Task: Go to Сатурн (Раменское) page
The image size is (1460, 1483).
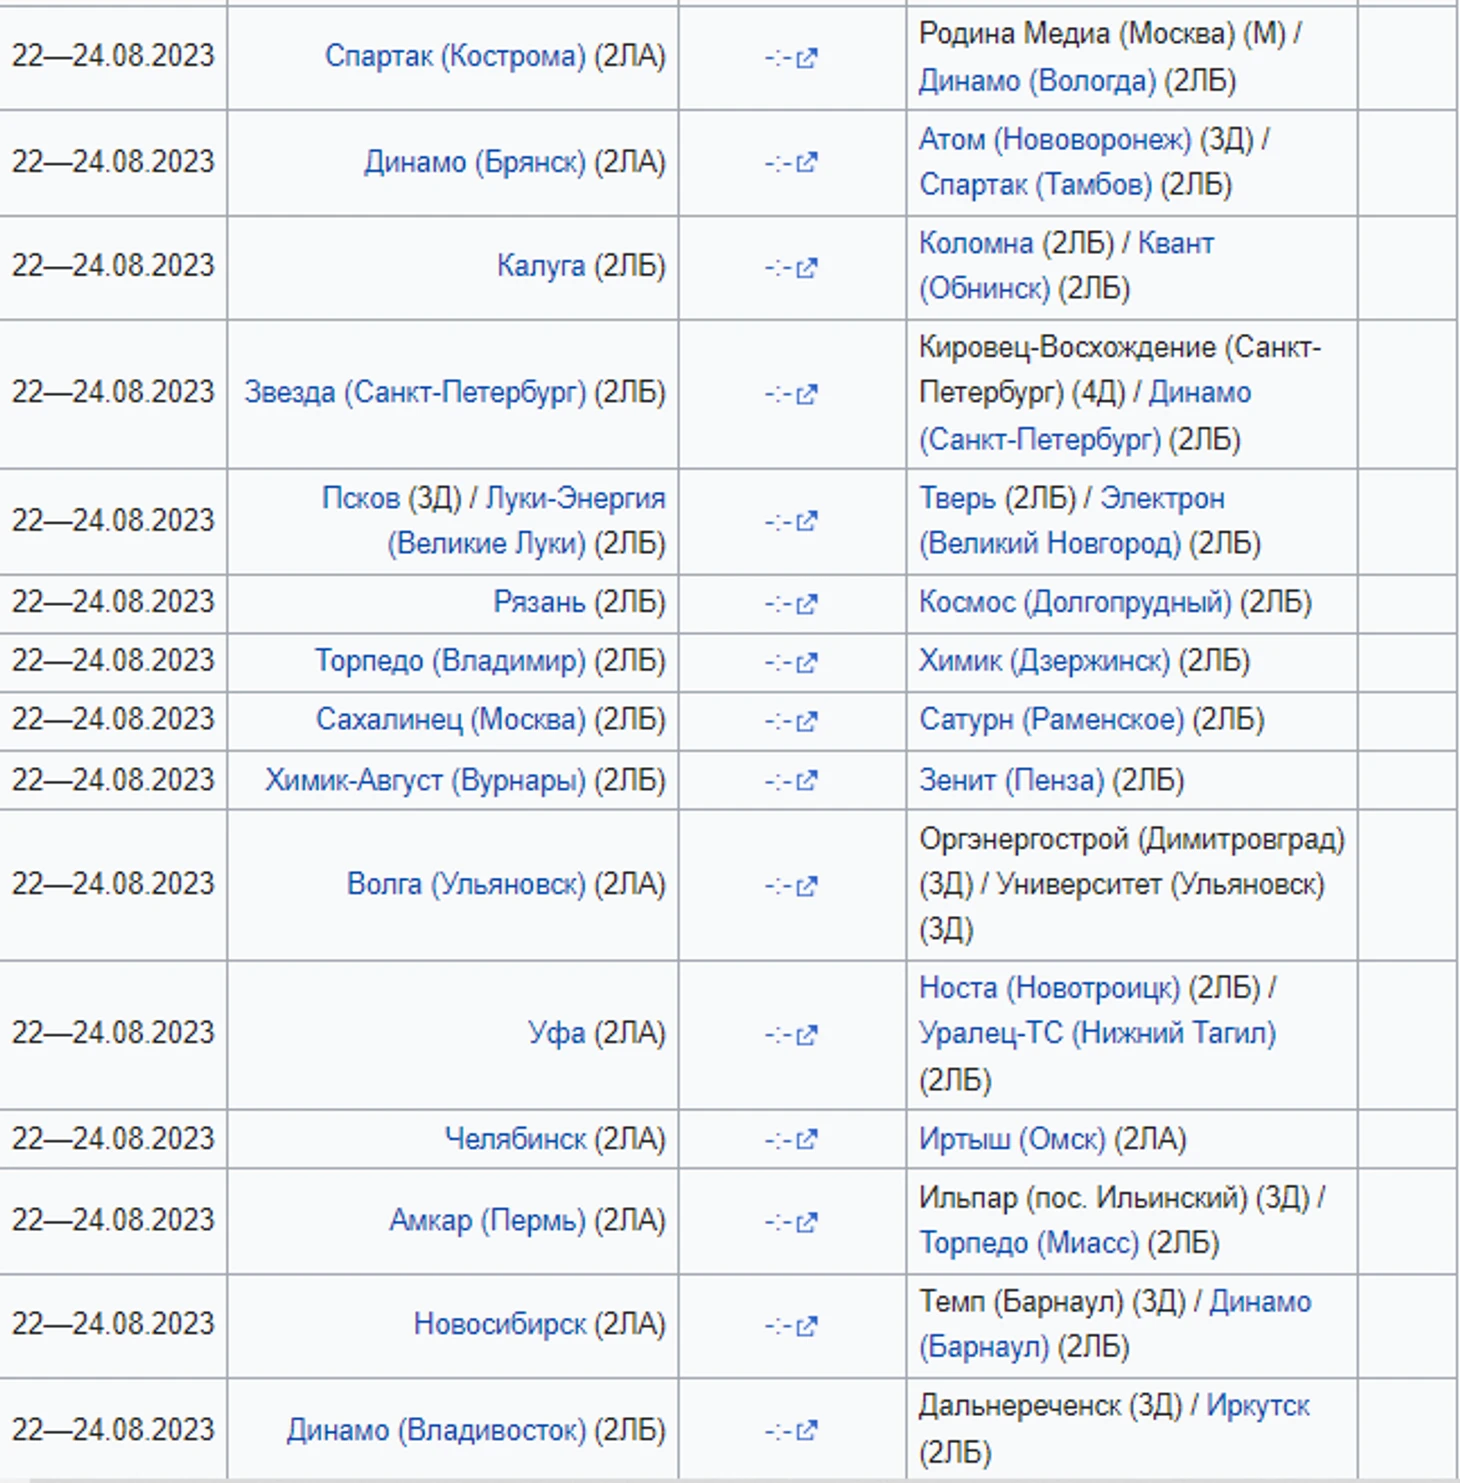Action: tap(1050, 720)
